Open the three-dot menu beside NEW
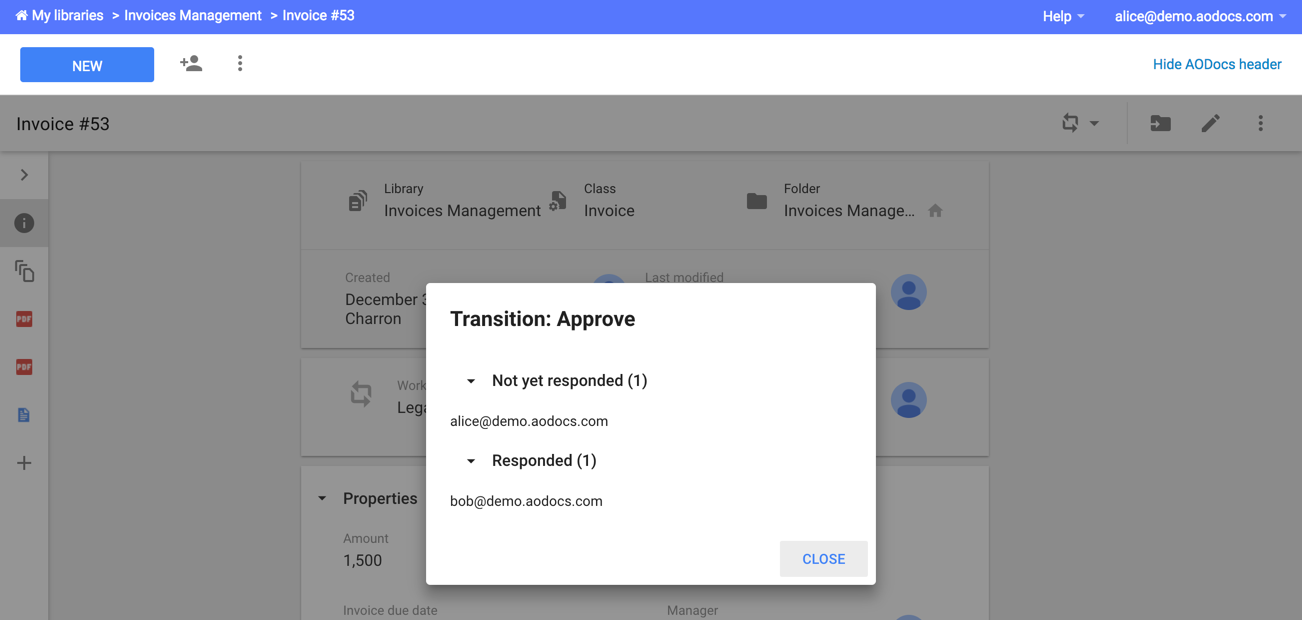Screen dimensions: 1302x620 pyautogui.click(x=240, y=64)
